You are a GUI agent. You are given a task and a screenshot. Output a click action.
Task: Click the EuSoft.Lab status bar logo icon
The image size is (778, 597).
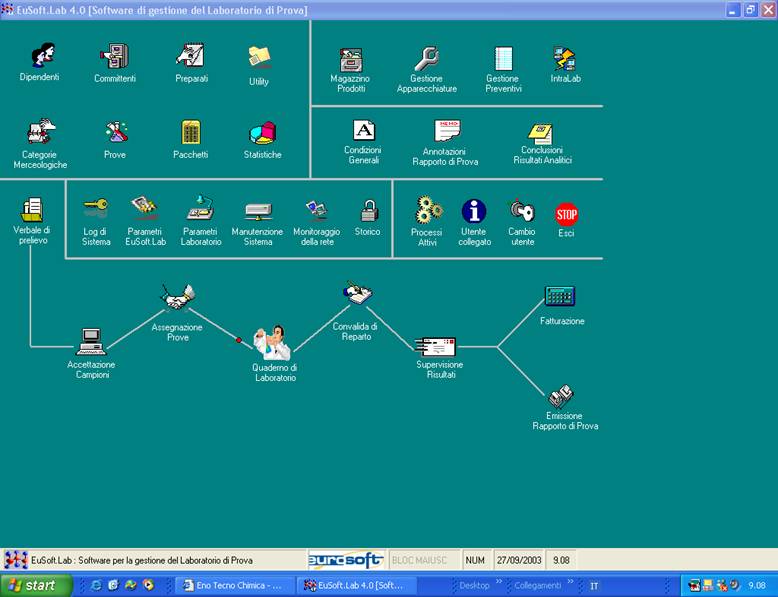[16, 560]
